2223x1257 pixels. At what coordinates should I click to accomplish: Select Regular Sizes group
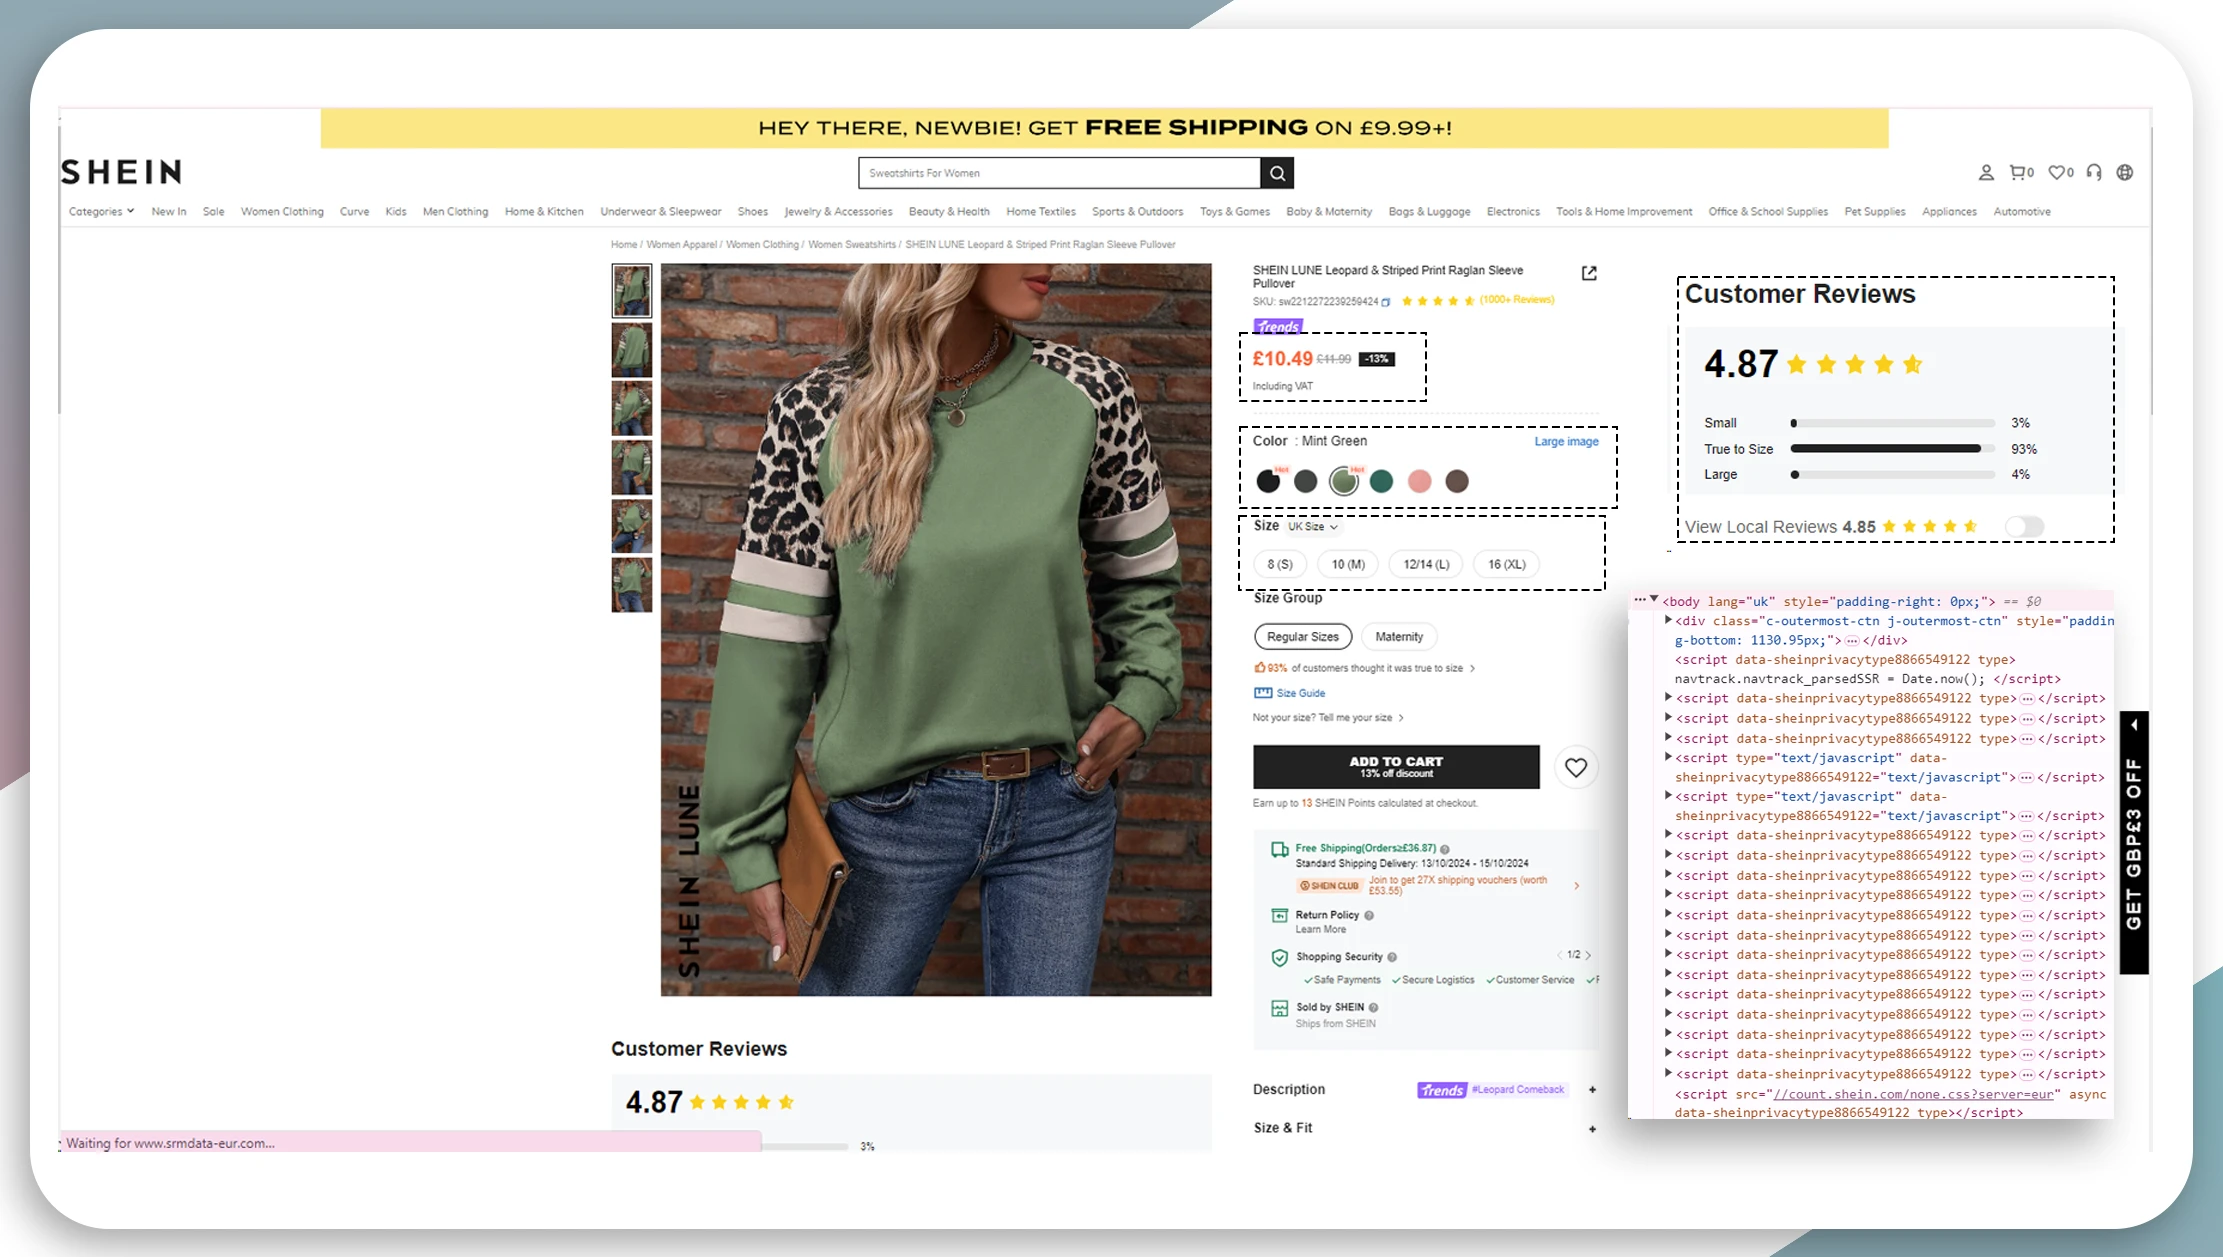pyautogui.click(x=1303, y=637)
